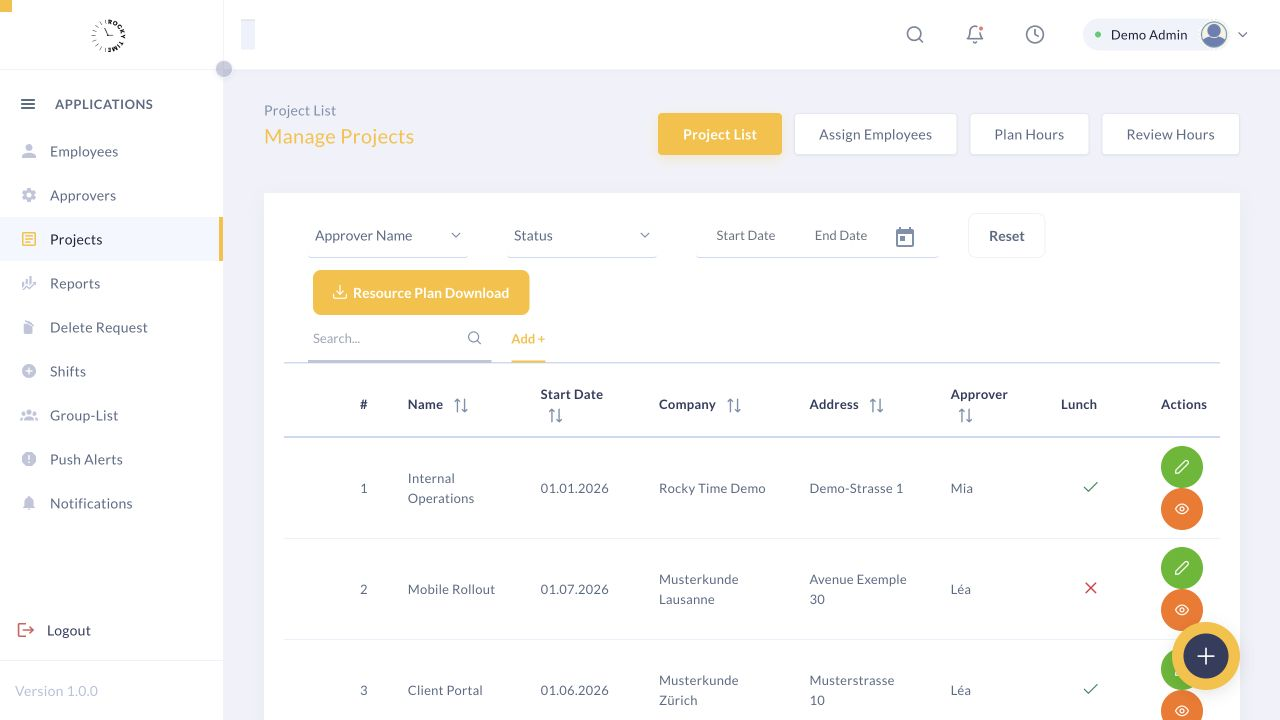Click the Add + link
Screen dimensions: 1280x720
tap(528, 338)
